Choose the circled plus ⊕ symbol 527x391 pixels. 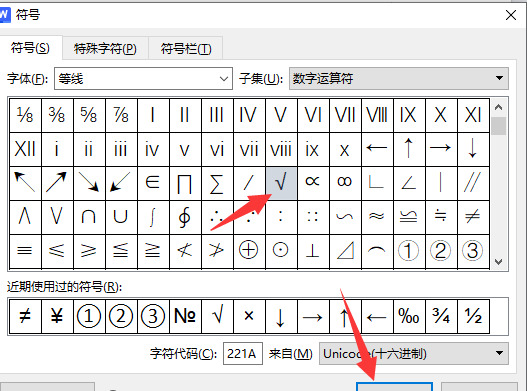tap(249, 251)
